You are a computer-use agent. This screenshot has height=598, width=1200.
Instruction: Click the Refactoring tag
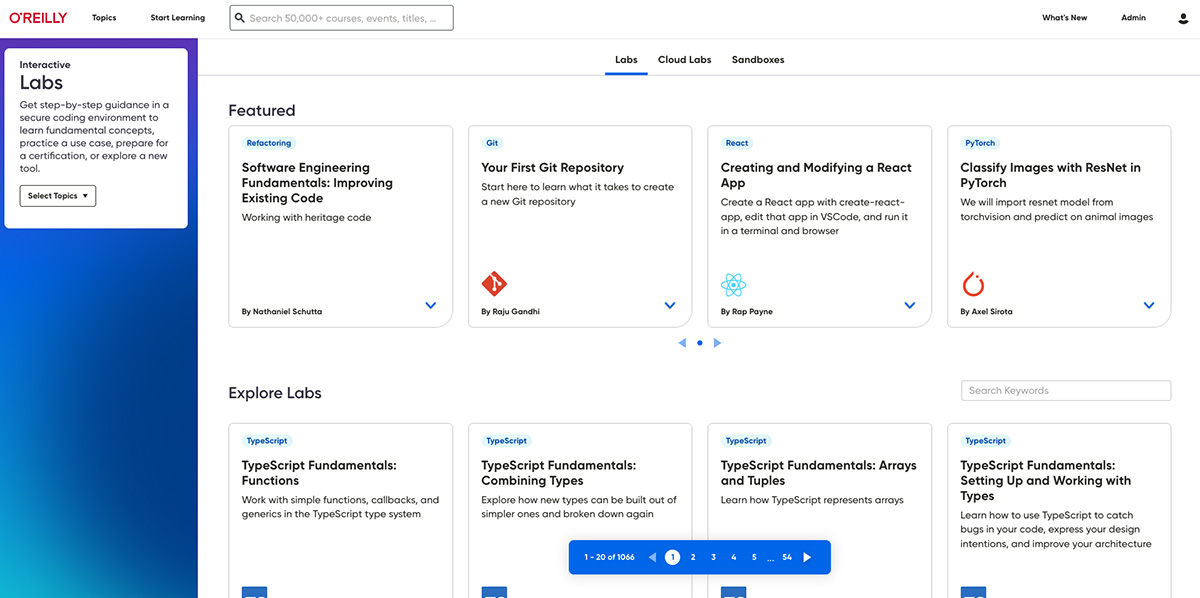269,143
